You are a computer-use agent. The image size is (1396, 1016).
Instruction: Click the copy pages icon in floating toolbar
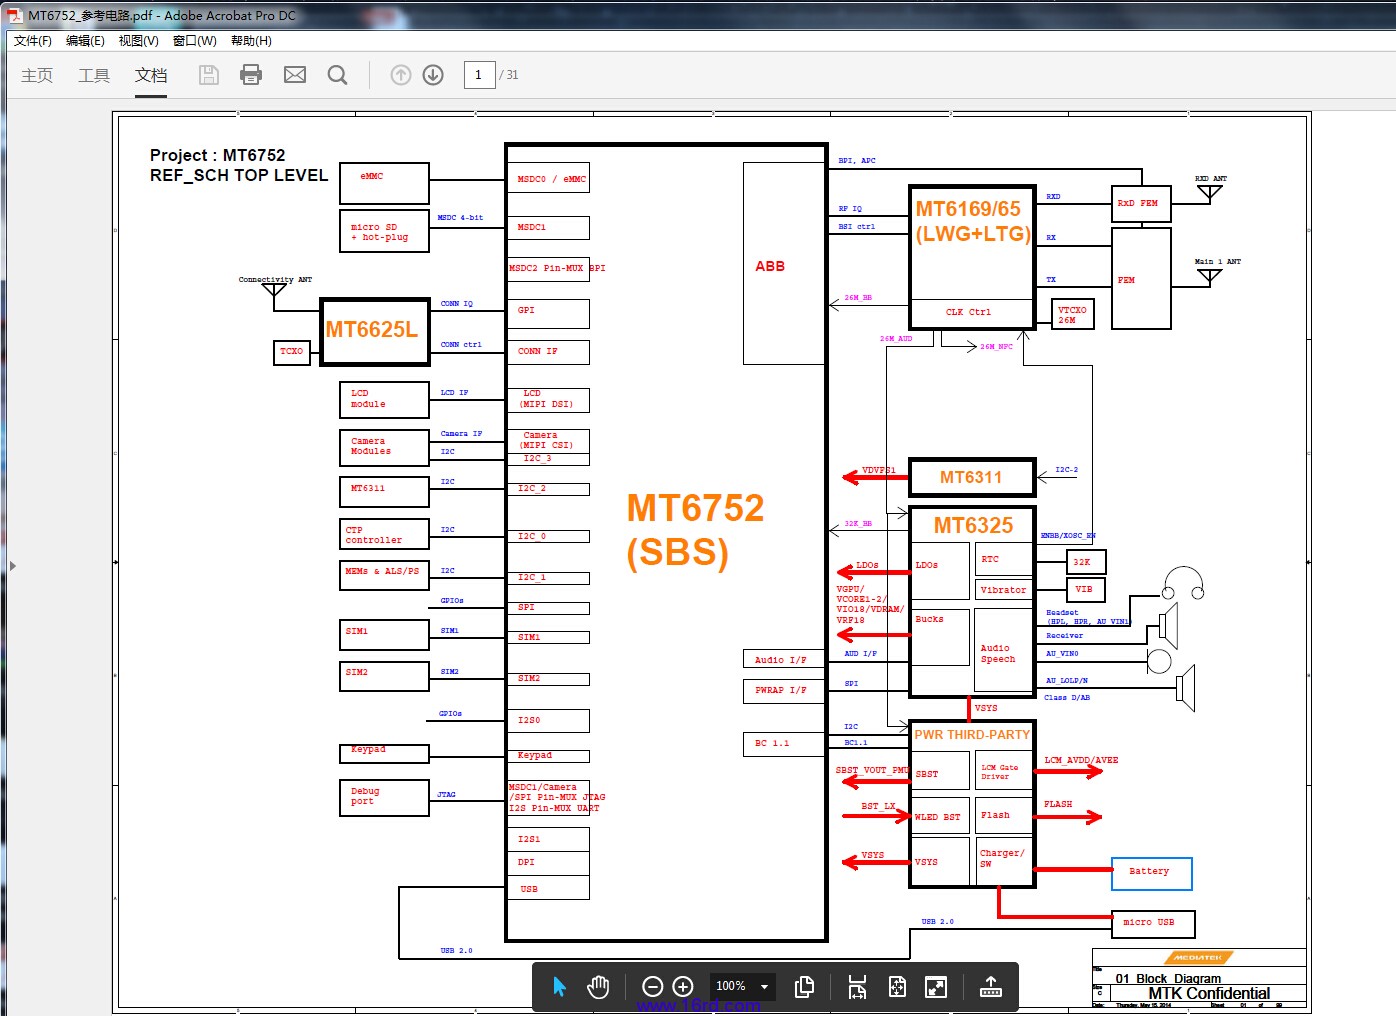[804, 987]
